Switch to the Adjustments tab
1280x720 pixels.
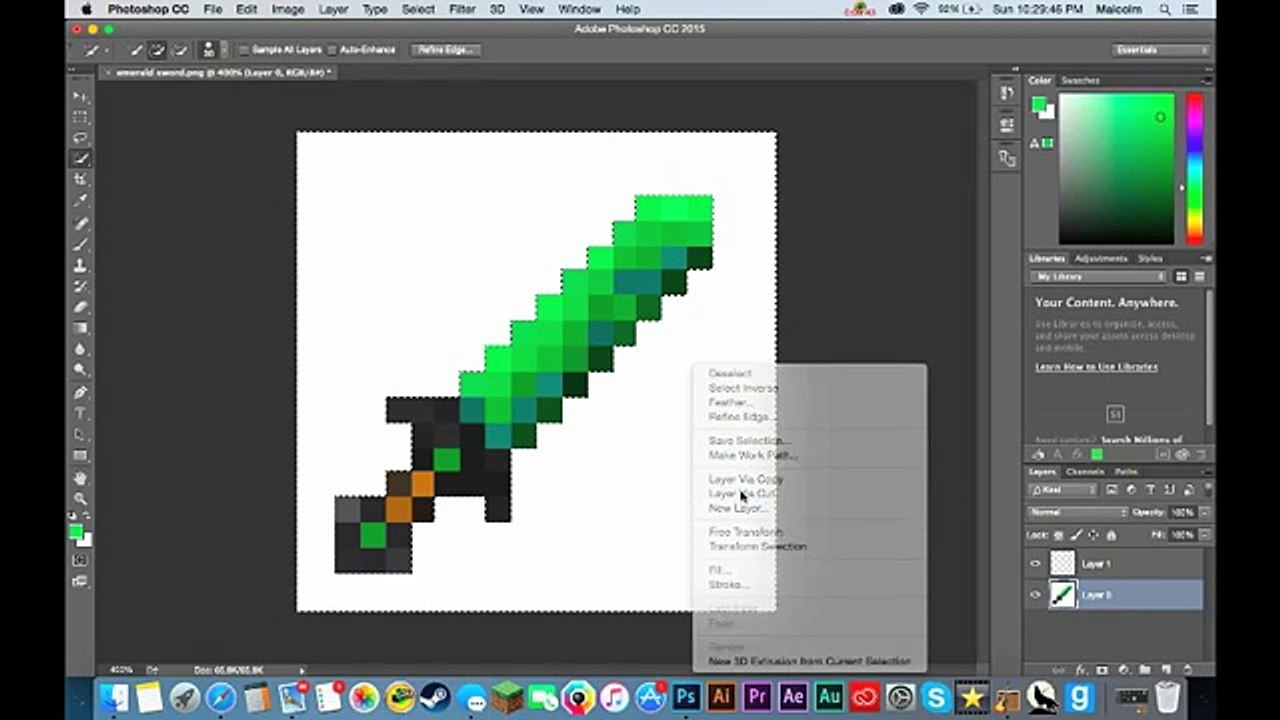tap(1101, 258)
